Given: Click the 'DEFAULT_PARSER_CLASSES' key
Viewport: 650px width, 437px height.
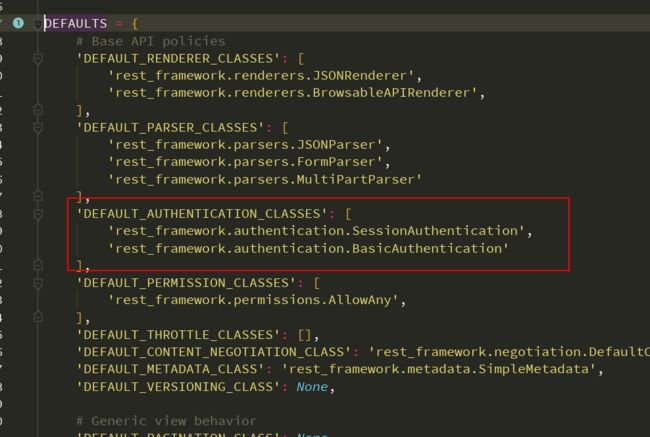Looking at the screenshot, I should 170,128.
